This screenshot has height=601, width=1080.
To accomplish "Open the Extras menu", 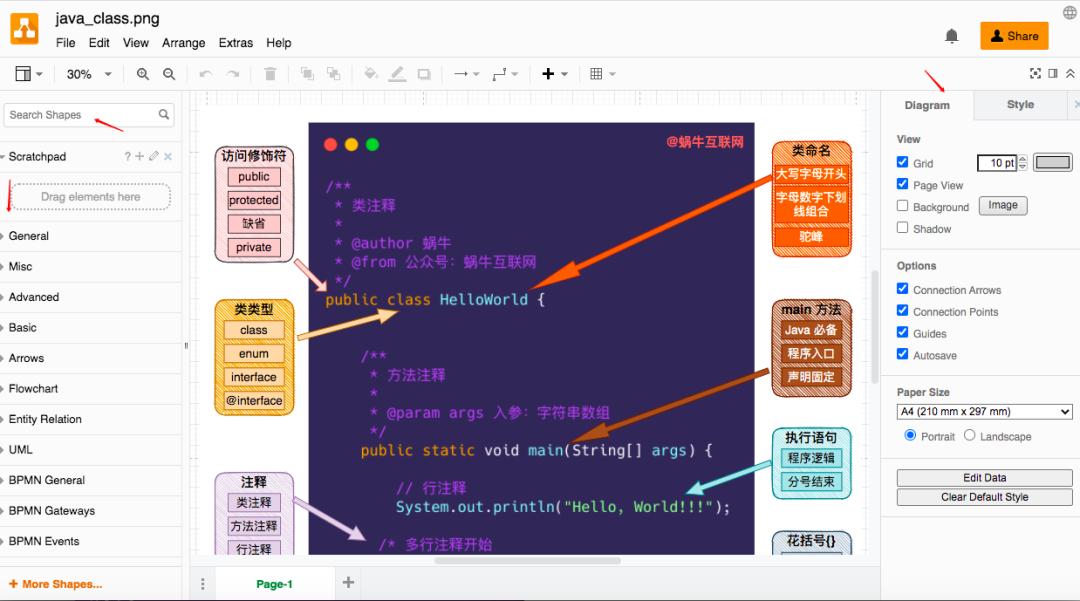I will tap(236, 43).
